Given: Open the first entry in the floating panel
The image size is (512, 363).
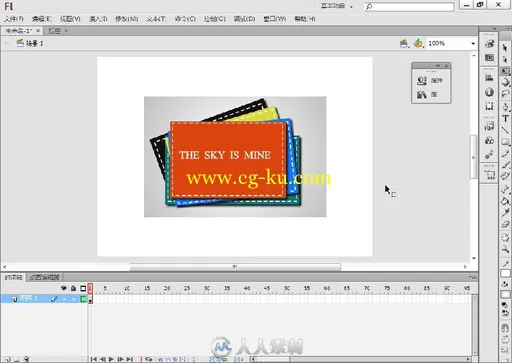Looking at the screenshot, I should 431,80.
